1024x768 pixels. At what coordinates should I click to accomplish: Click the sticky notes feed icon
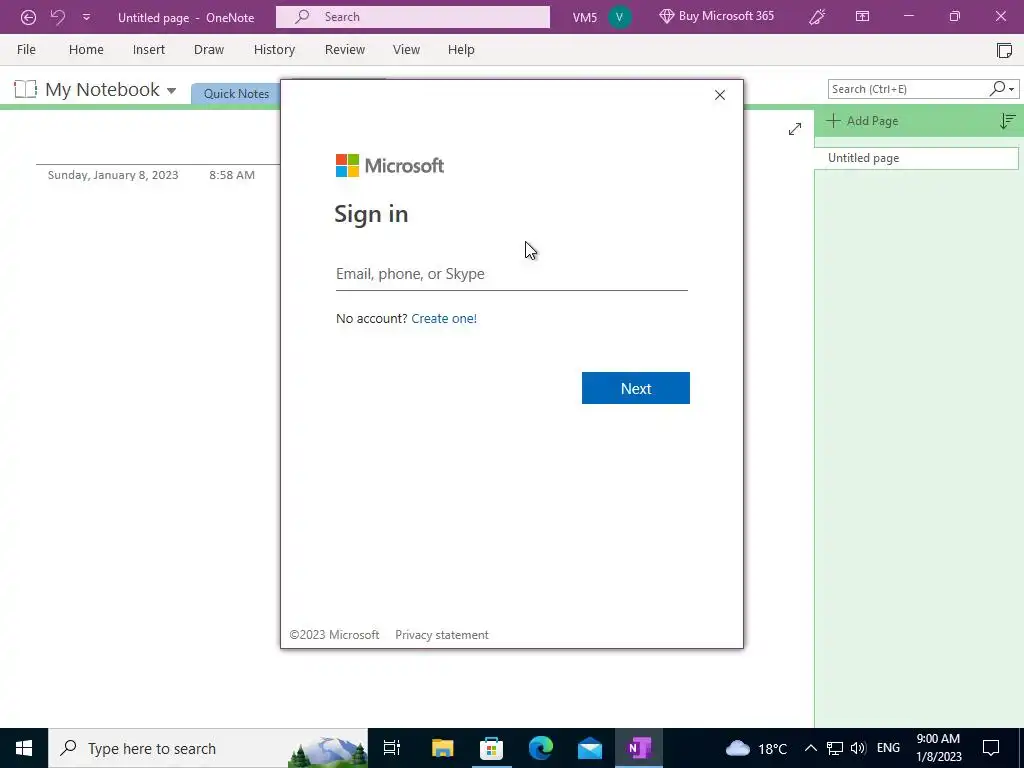click(1004, 50)
